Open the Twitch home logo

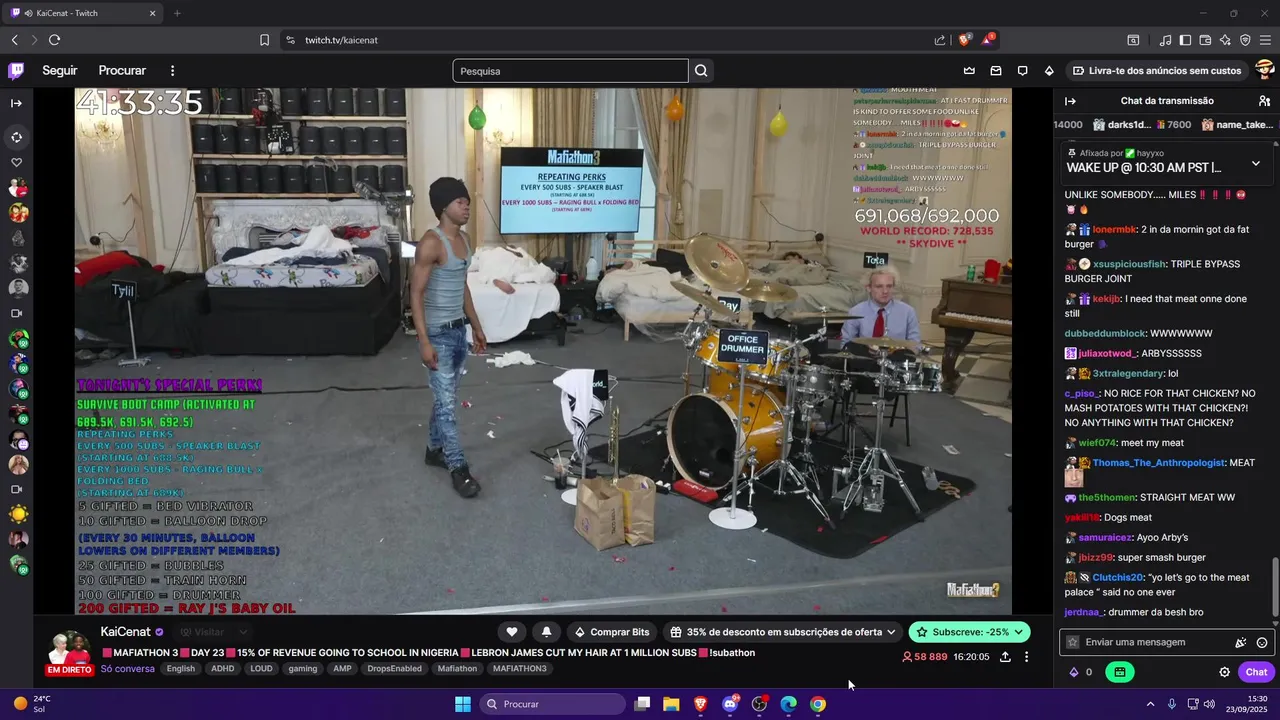point(16,70)
